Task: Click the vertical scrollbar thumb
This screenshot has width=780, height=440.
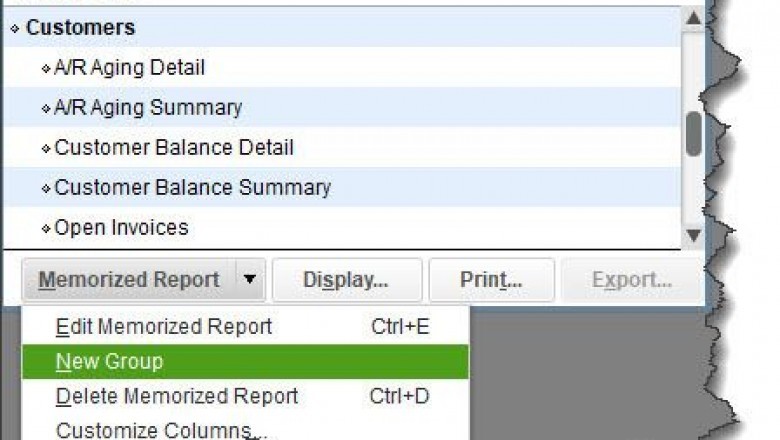Action: [693, 134]
